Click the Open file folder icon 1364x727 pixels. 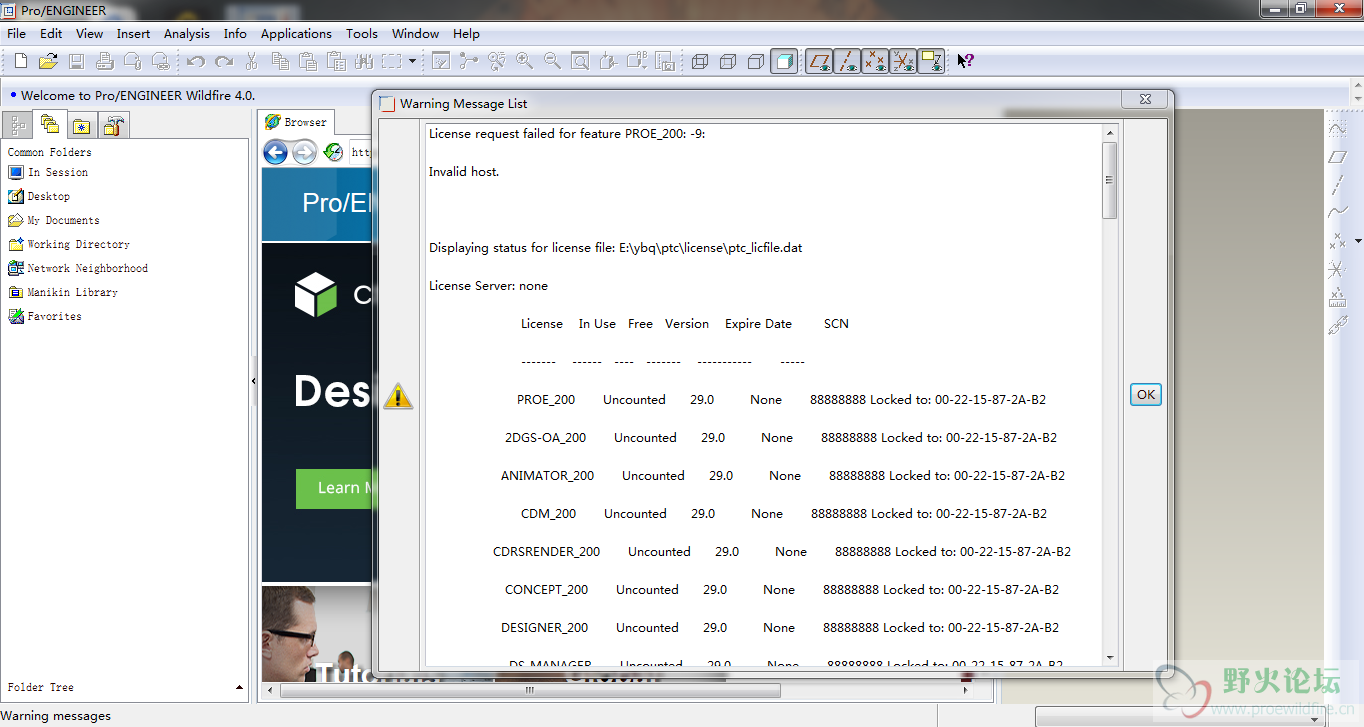coord(47,61)
